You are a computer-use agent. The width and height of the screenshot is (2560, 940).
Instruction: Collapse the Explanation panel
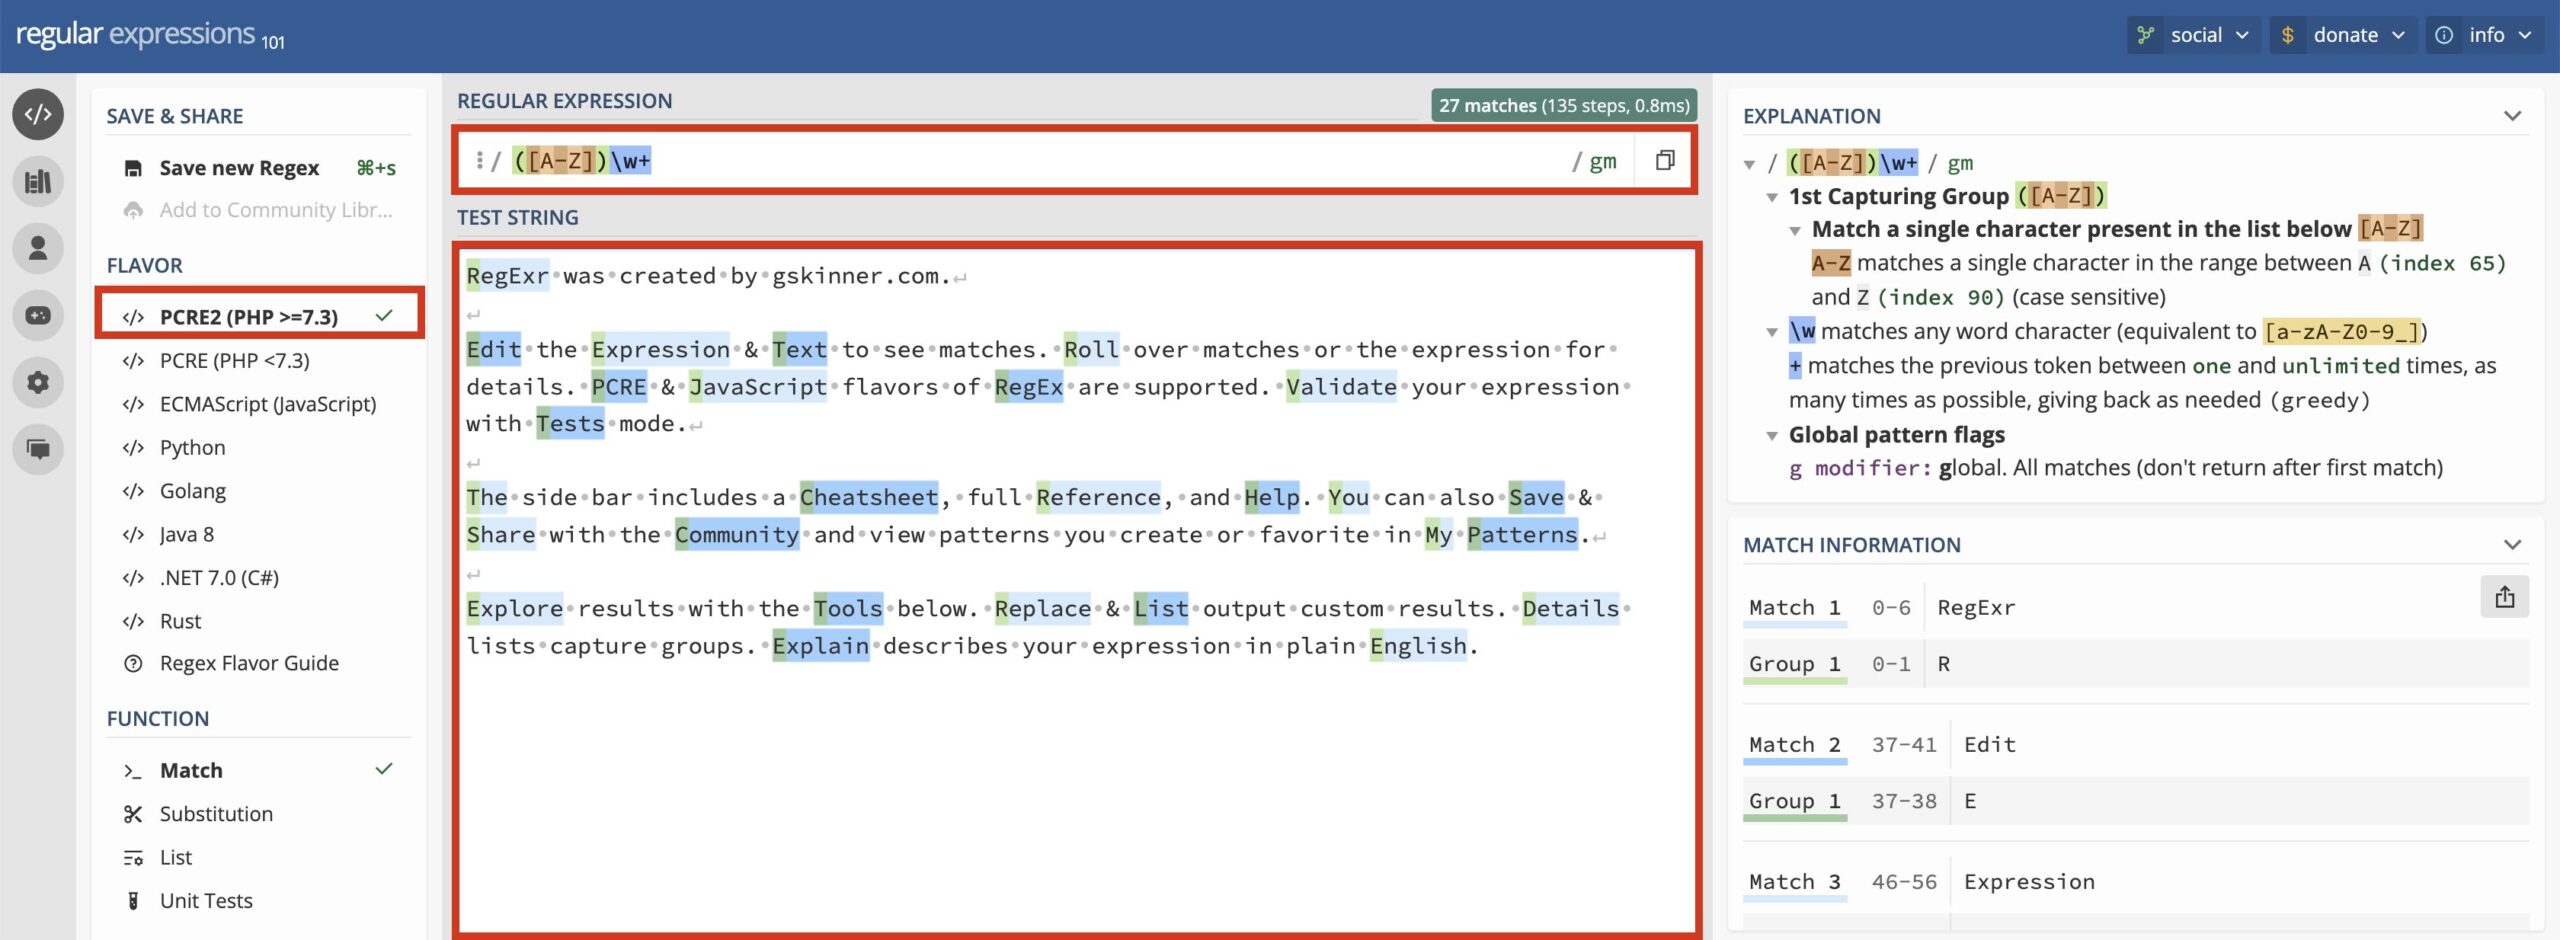click(x=2511, y=116)
